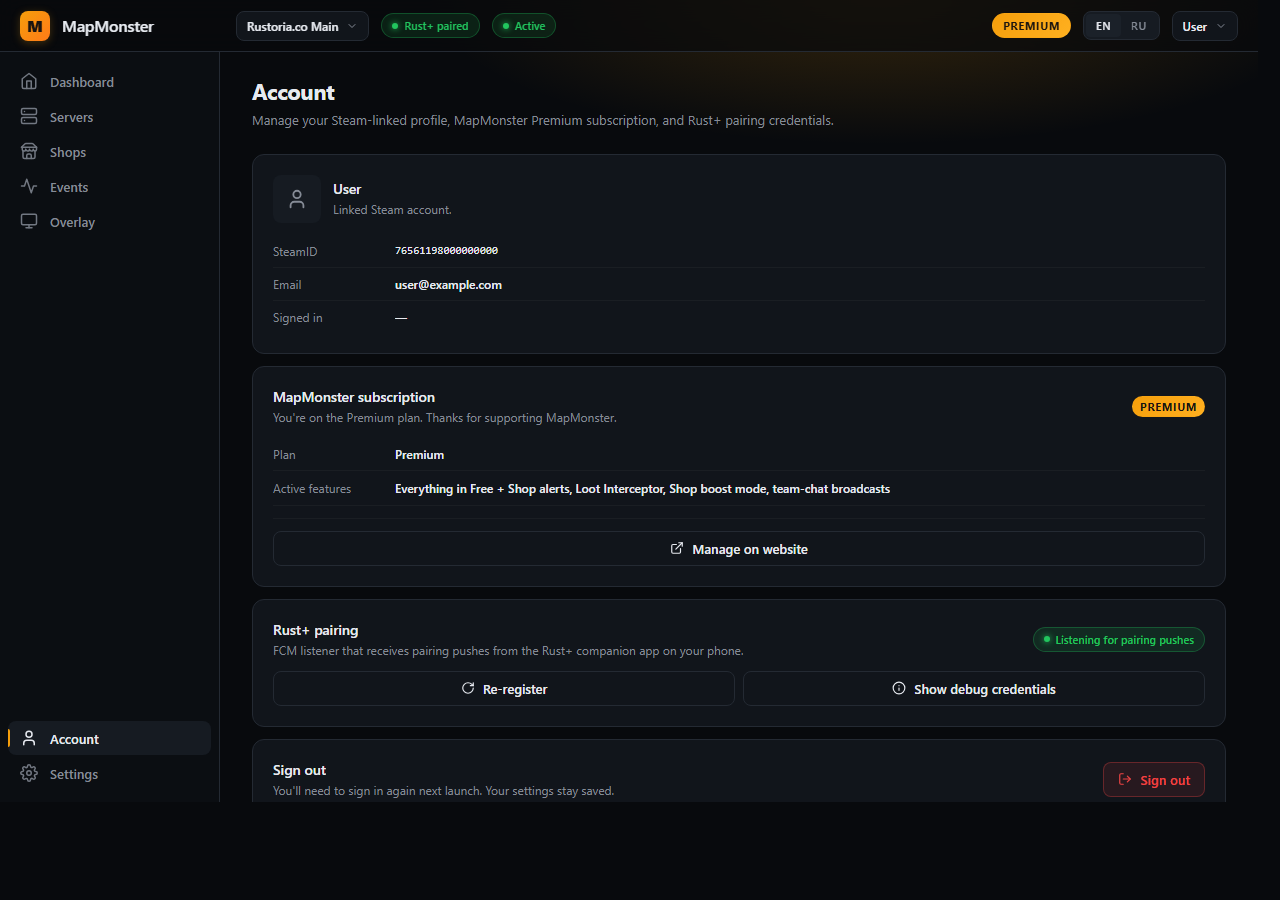Click the logout arrow icon on Sign out

tap(1125, 779)
